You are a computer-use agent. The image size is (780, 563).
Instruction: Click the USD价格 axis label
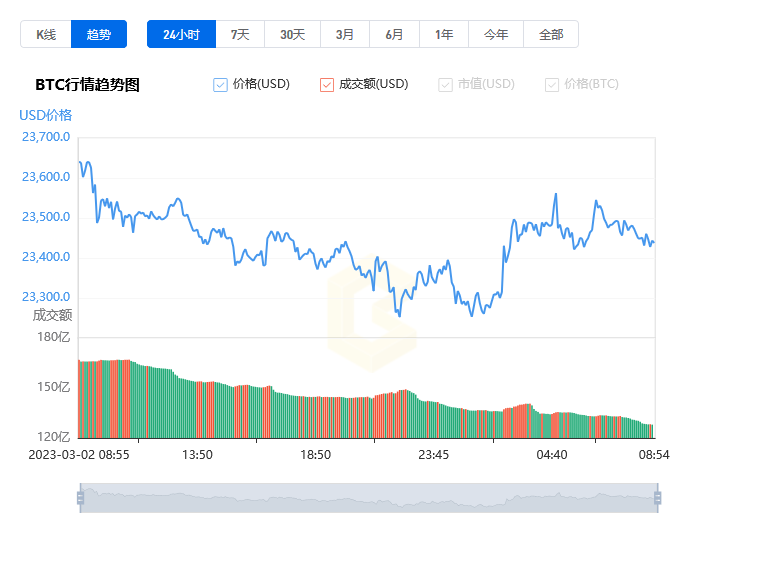pyautogui.click(x=46, y=115)
